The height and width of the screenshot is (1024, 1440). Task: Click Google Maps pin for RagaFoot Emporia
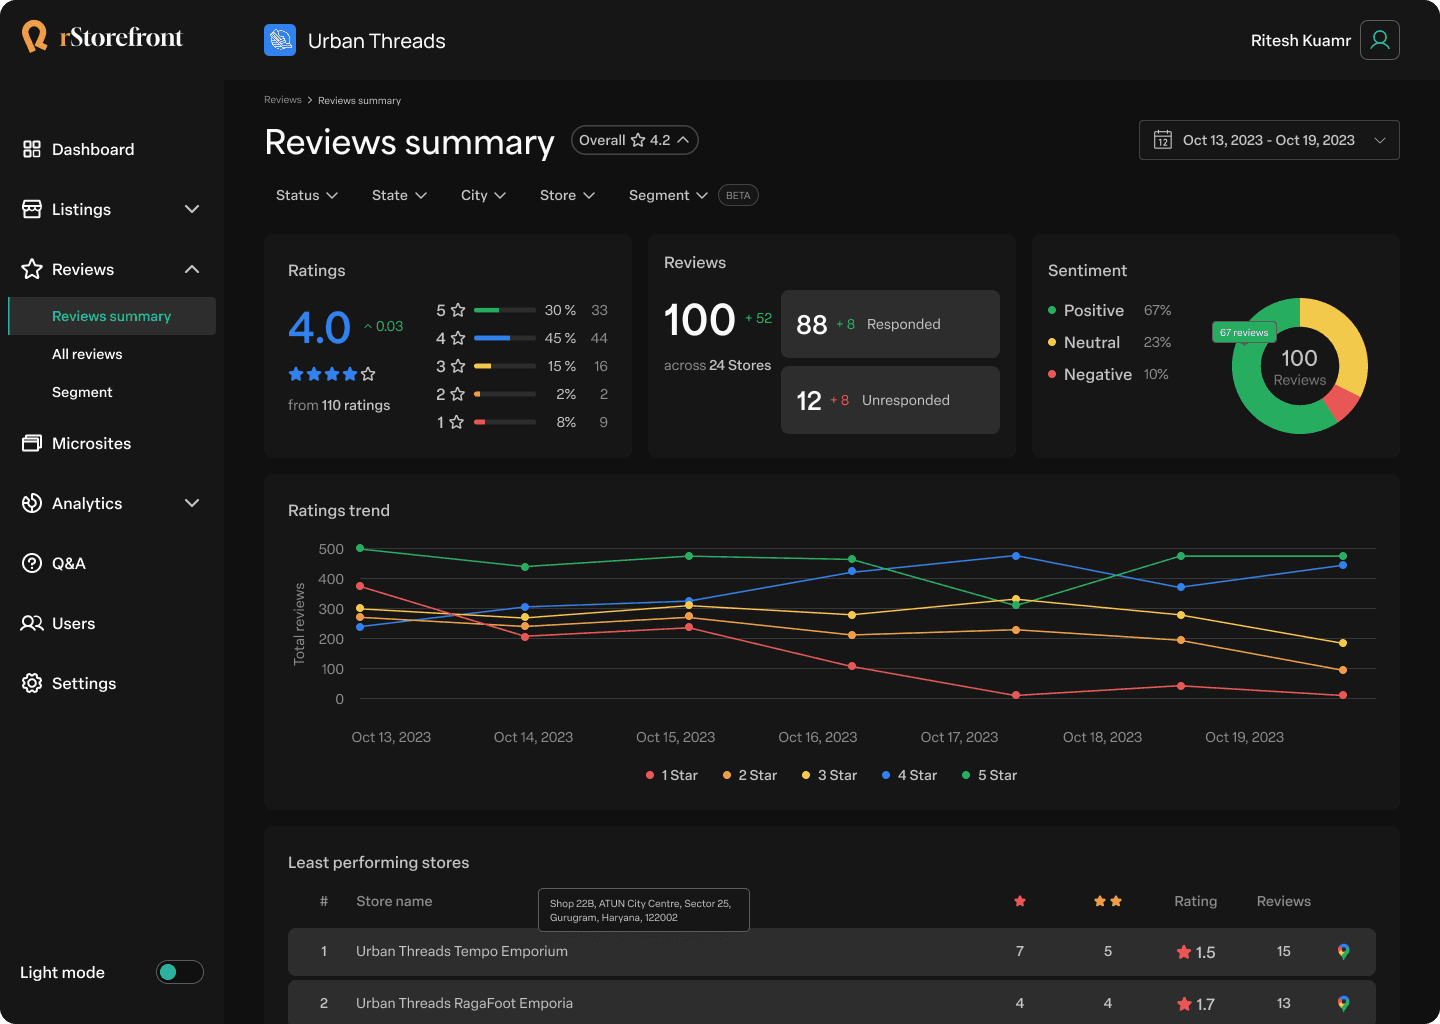1343,1003
